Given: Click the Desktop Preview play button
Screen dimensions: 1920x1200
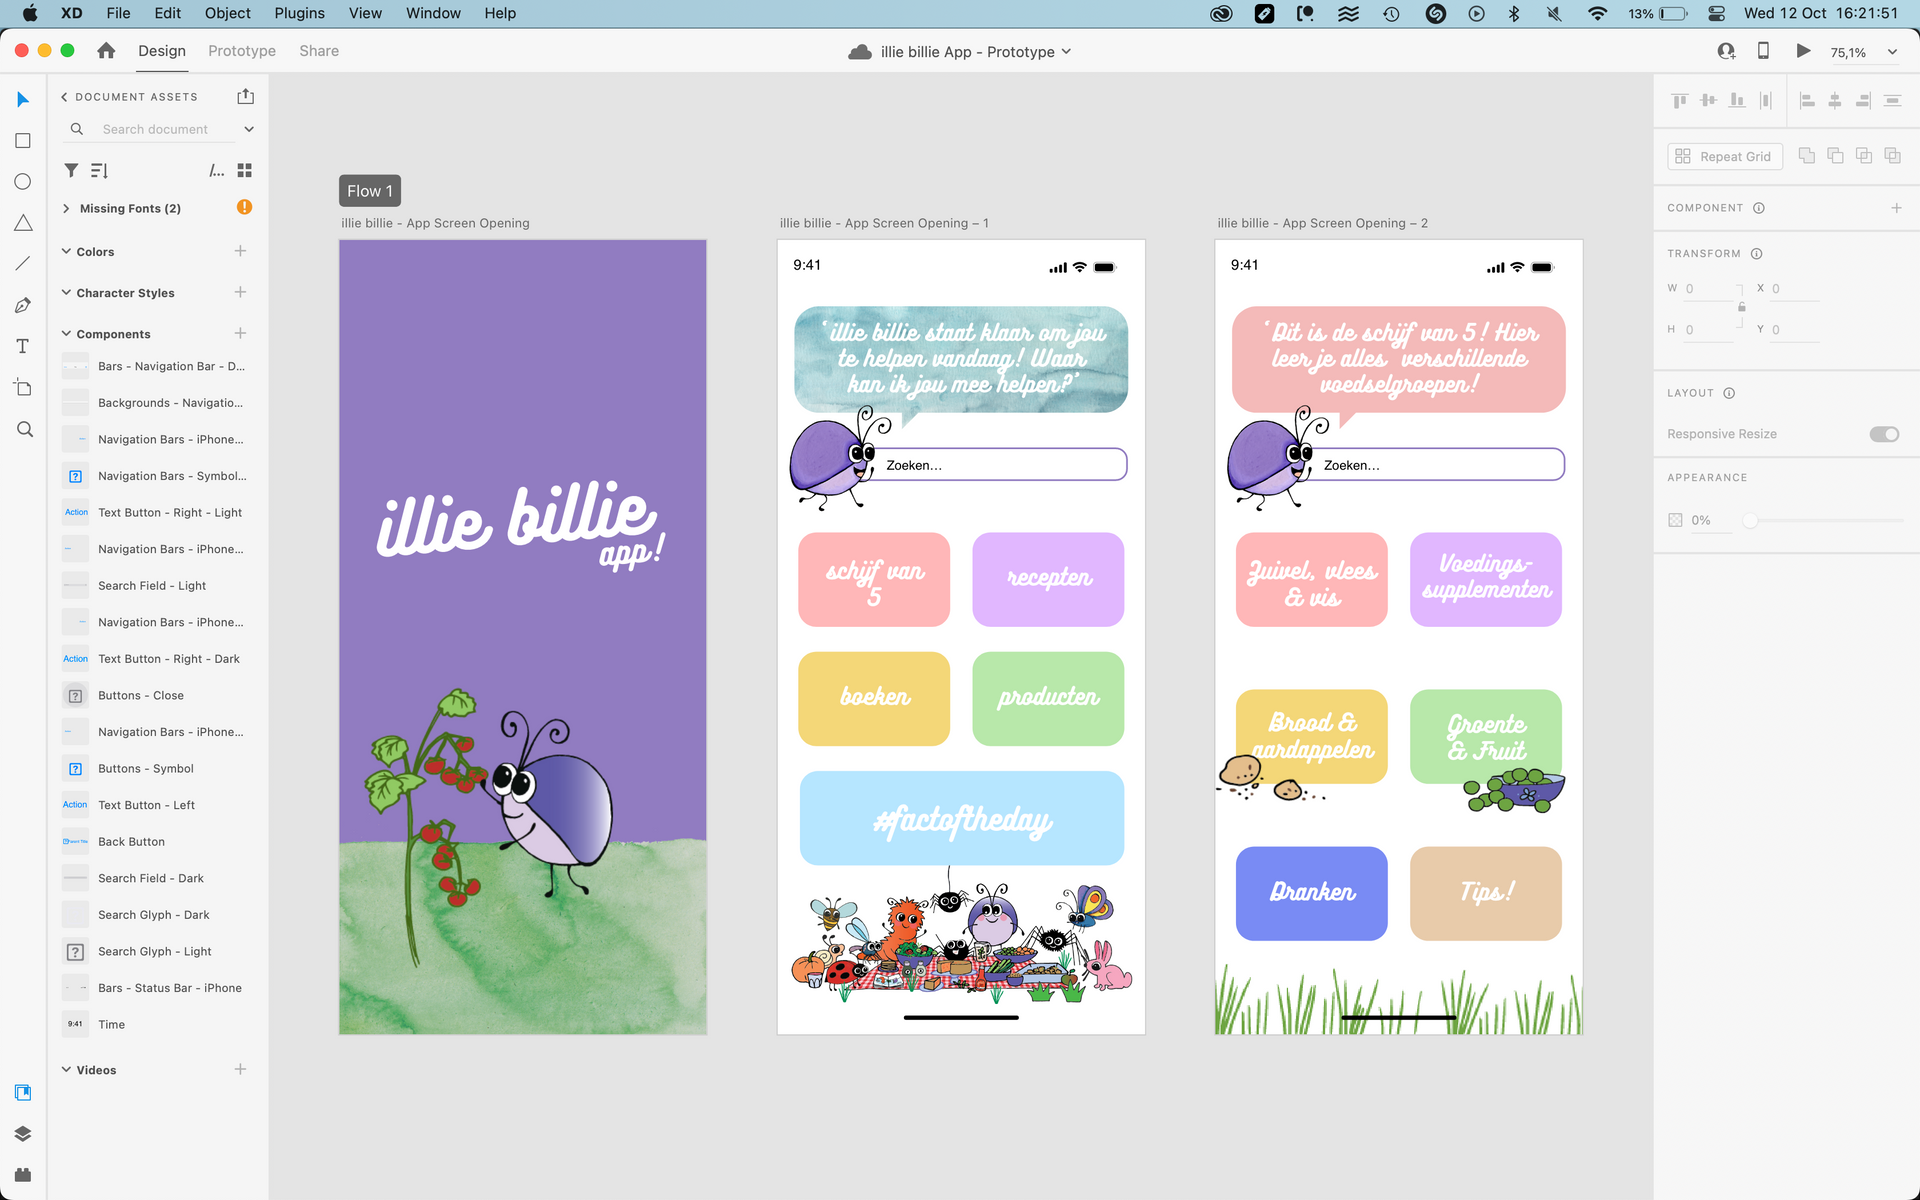Looking at the screenshot, I should 1803,51.
